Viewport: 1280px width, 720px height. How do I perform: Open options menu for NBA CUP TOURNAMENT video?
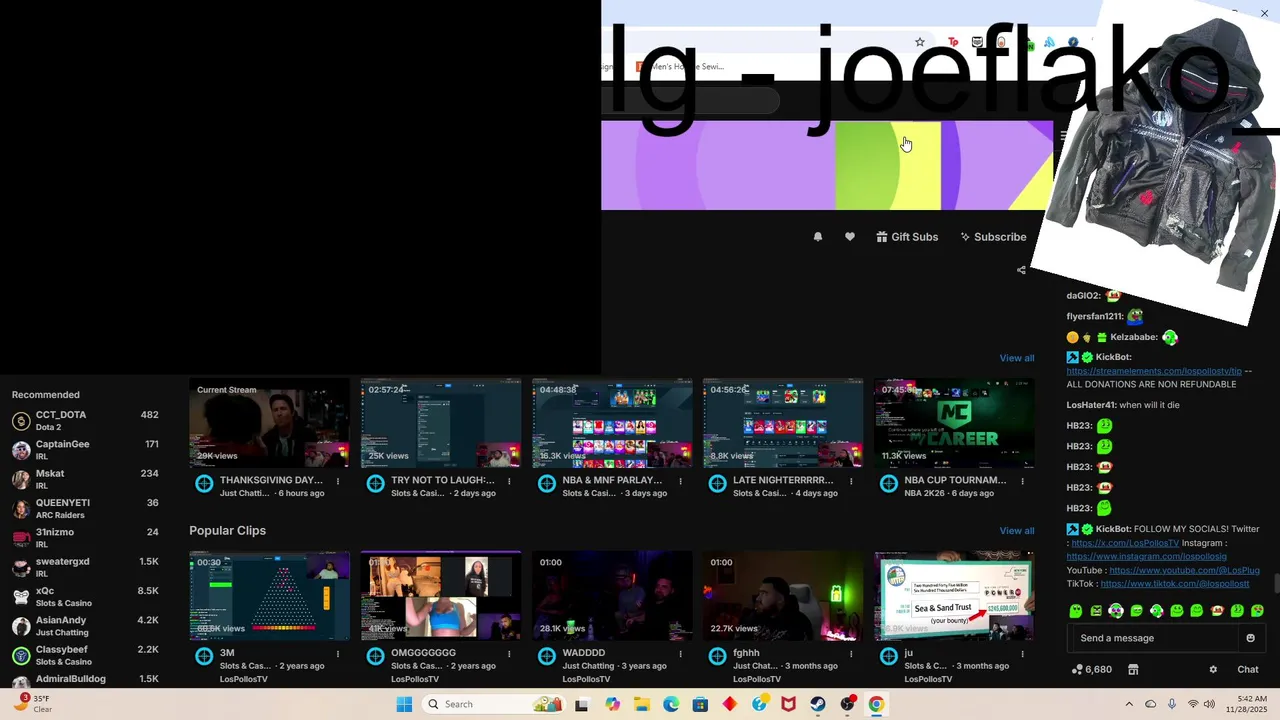click(1022, 481)
